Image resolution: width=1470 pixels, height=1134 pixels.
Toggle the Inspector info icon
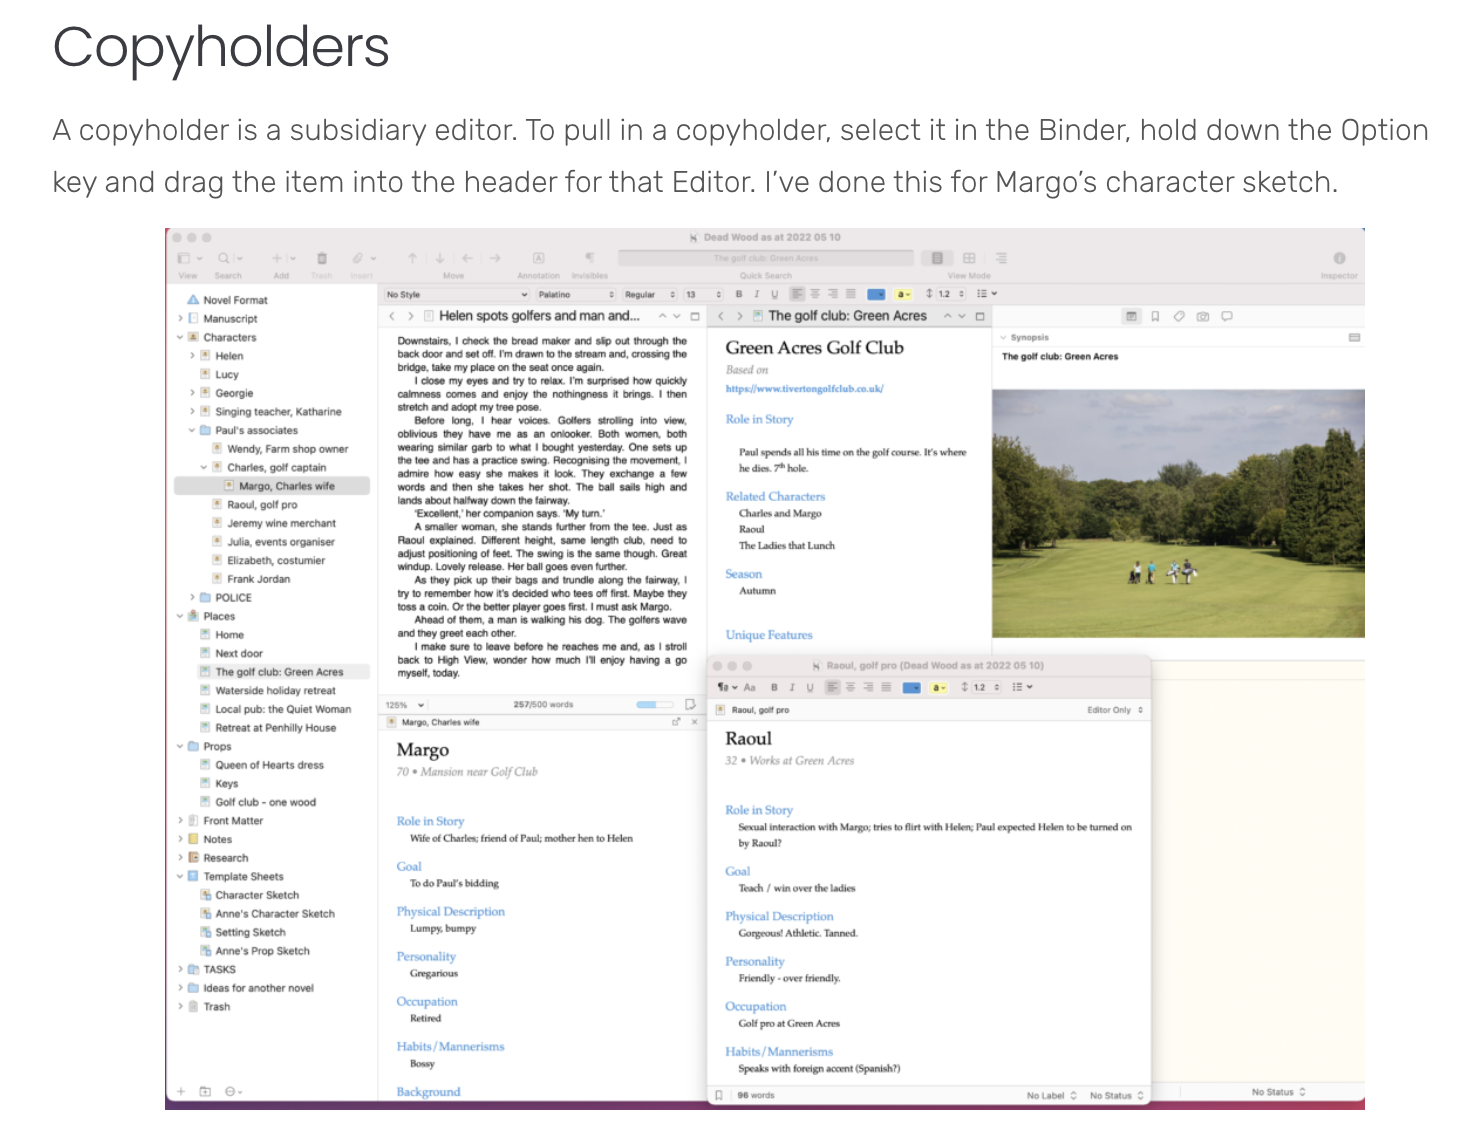(x=1339, y=258)
